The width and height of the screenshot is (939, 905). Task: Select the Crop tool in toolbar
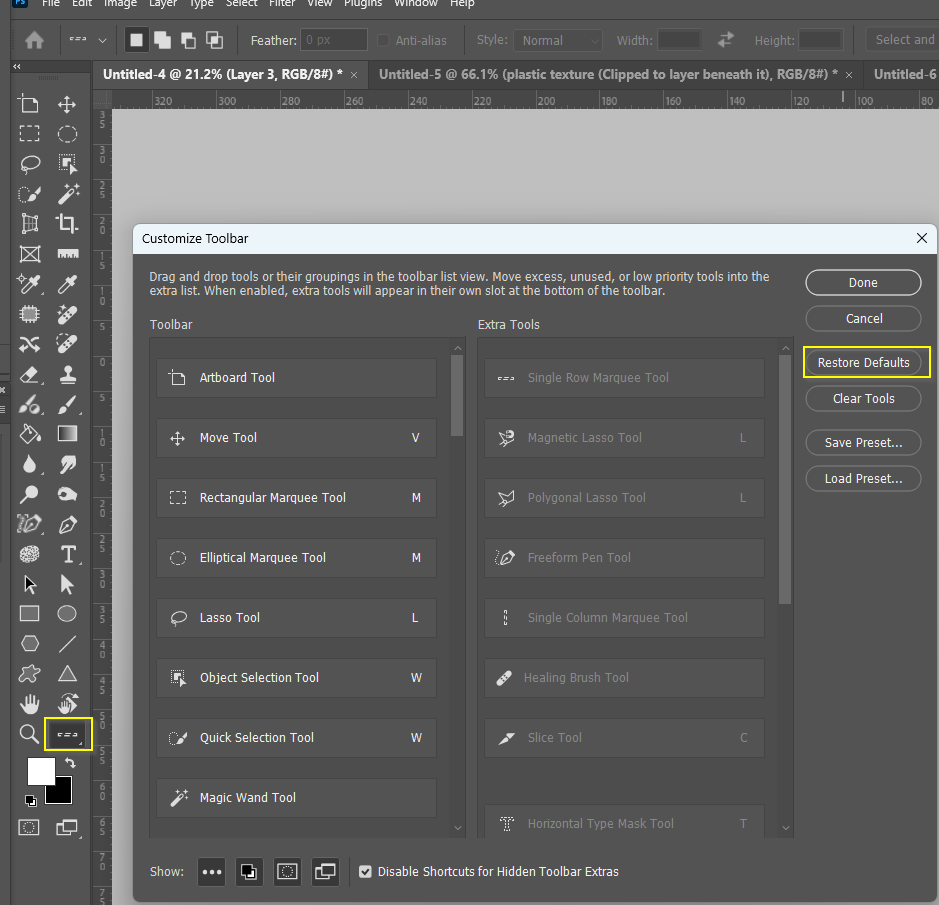tap(67, 223)
